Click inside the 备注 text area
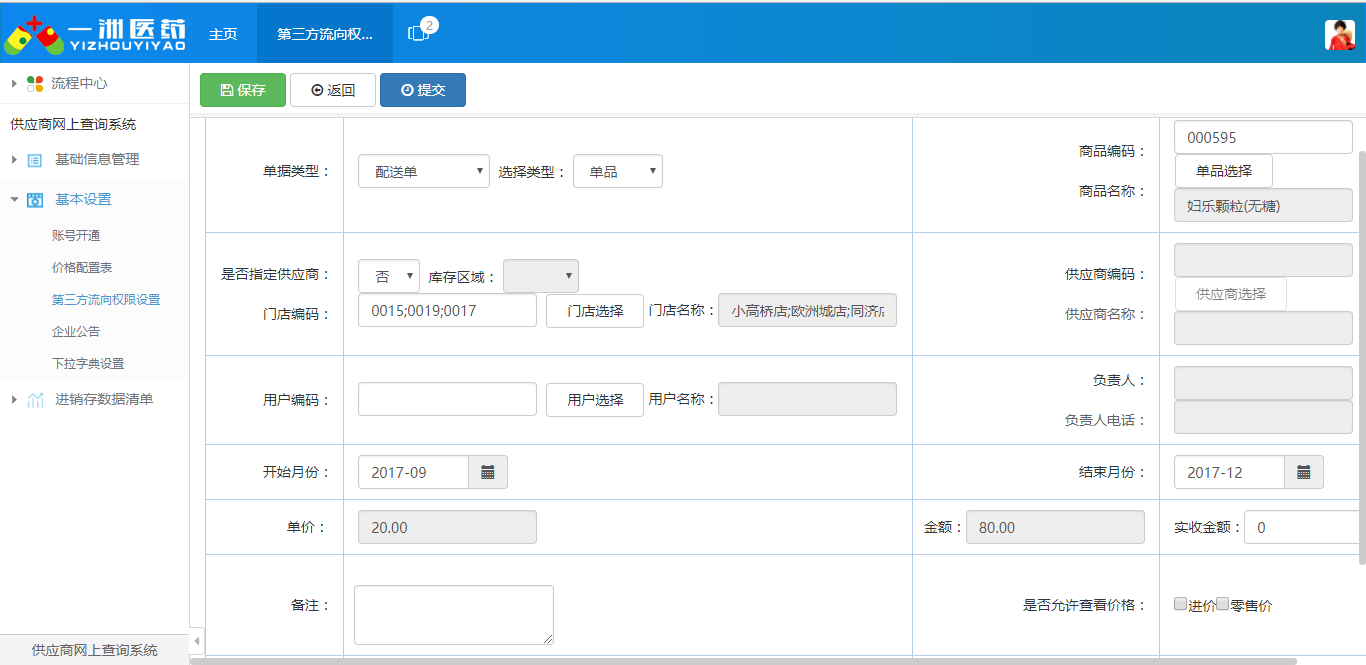The image size is (1366, 665). [452, 613]
